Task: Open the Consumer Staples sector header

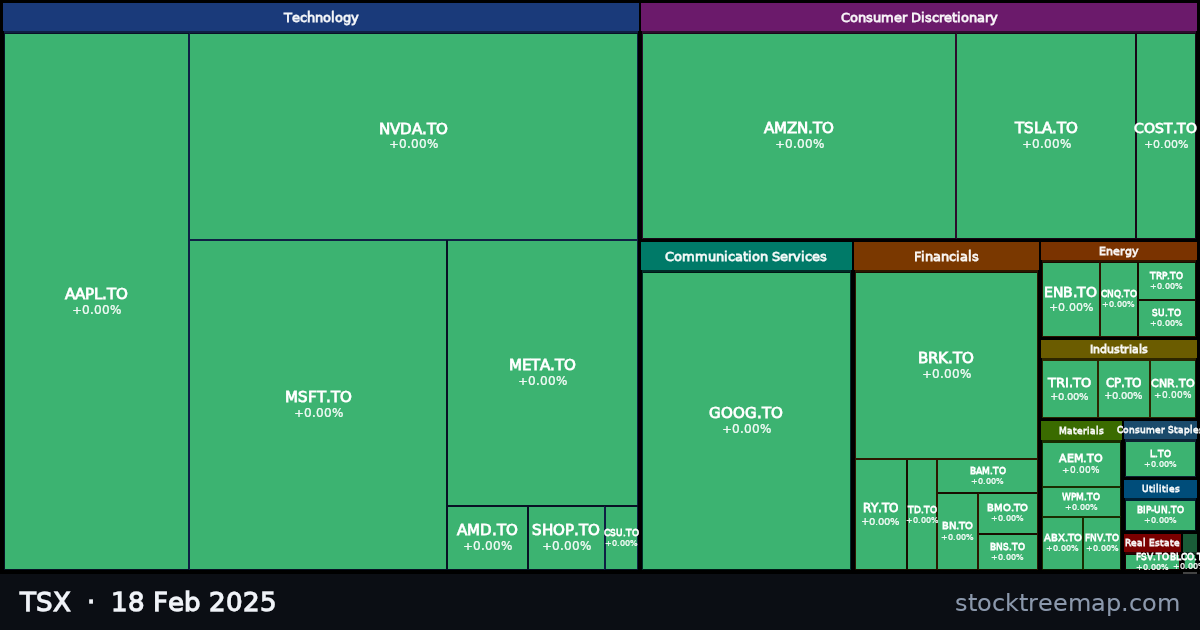Action: tap(1160, 431)
